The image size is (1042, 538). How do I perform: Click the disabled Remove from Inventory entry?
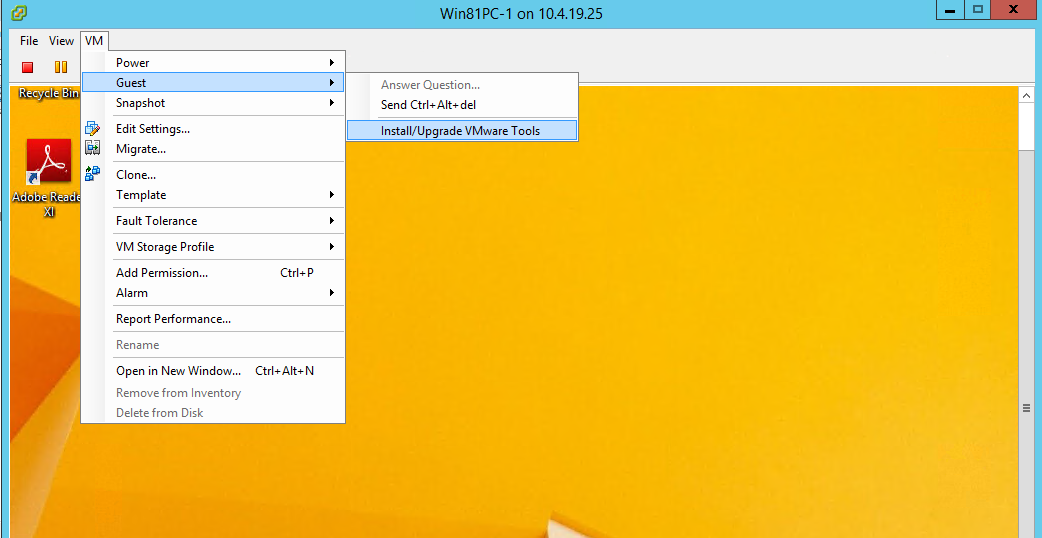pyautogui.click(x=213, y=393)
